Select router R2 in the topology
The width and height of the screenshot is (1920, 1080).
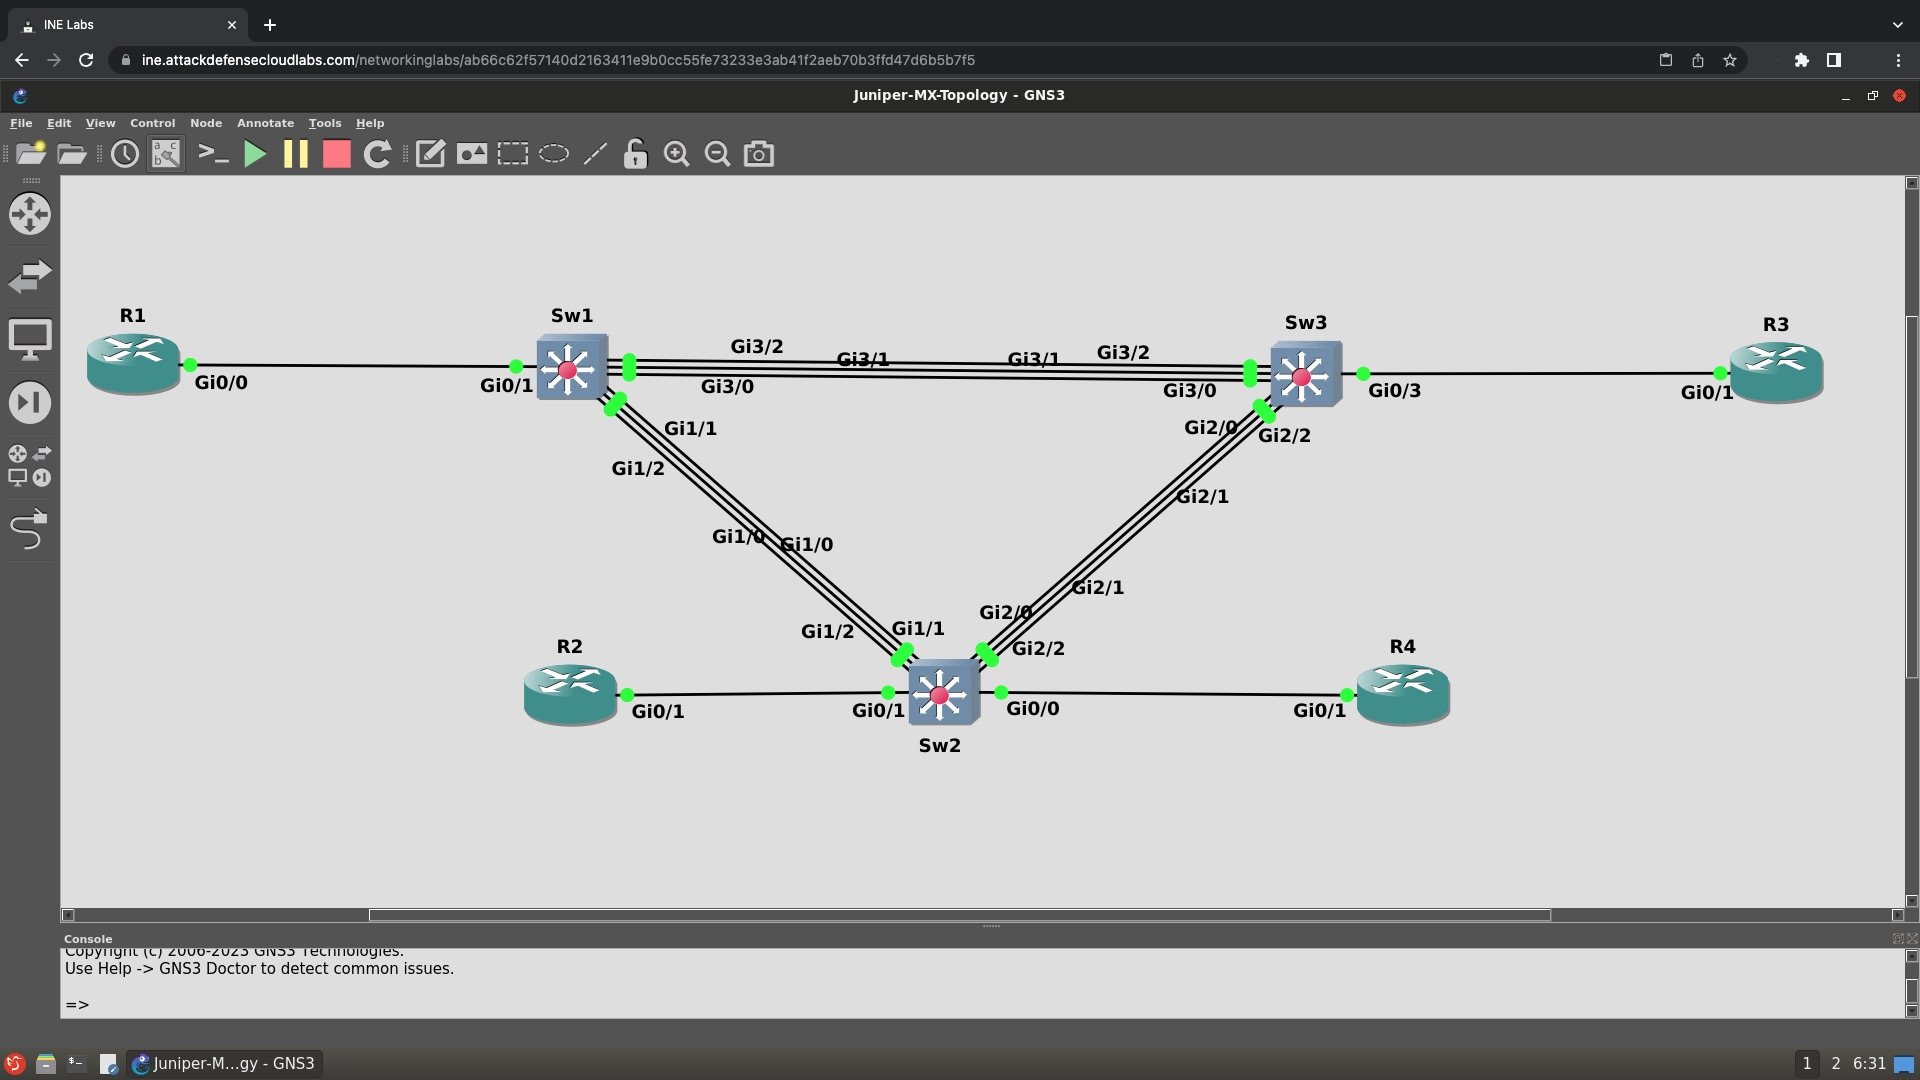[x=570, y=694]
